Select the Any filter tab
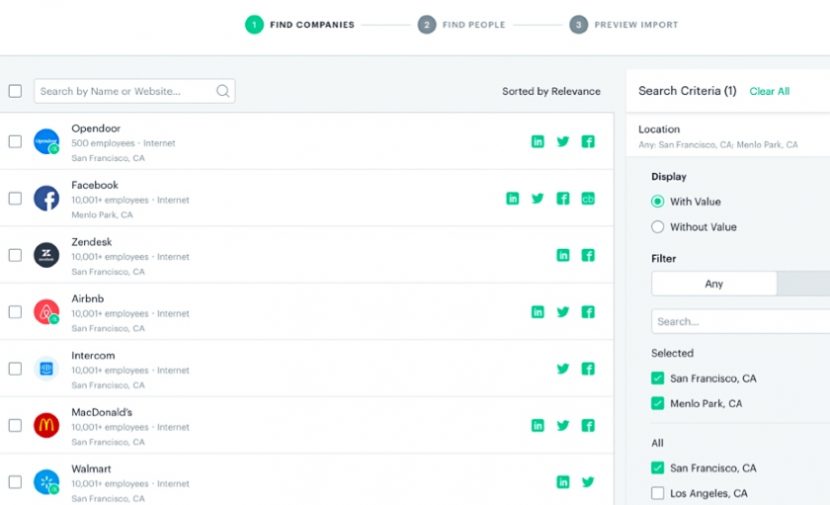The height and width of the screenshot is (505, 830). click(714, 284)
